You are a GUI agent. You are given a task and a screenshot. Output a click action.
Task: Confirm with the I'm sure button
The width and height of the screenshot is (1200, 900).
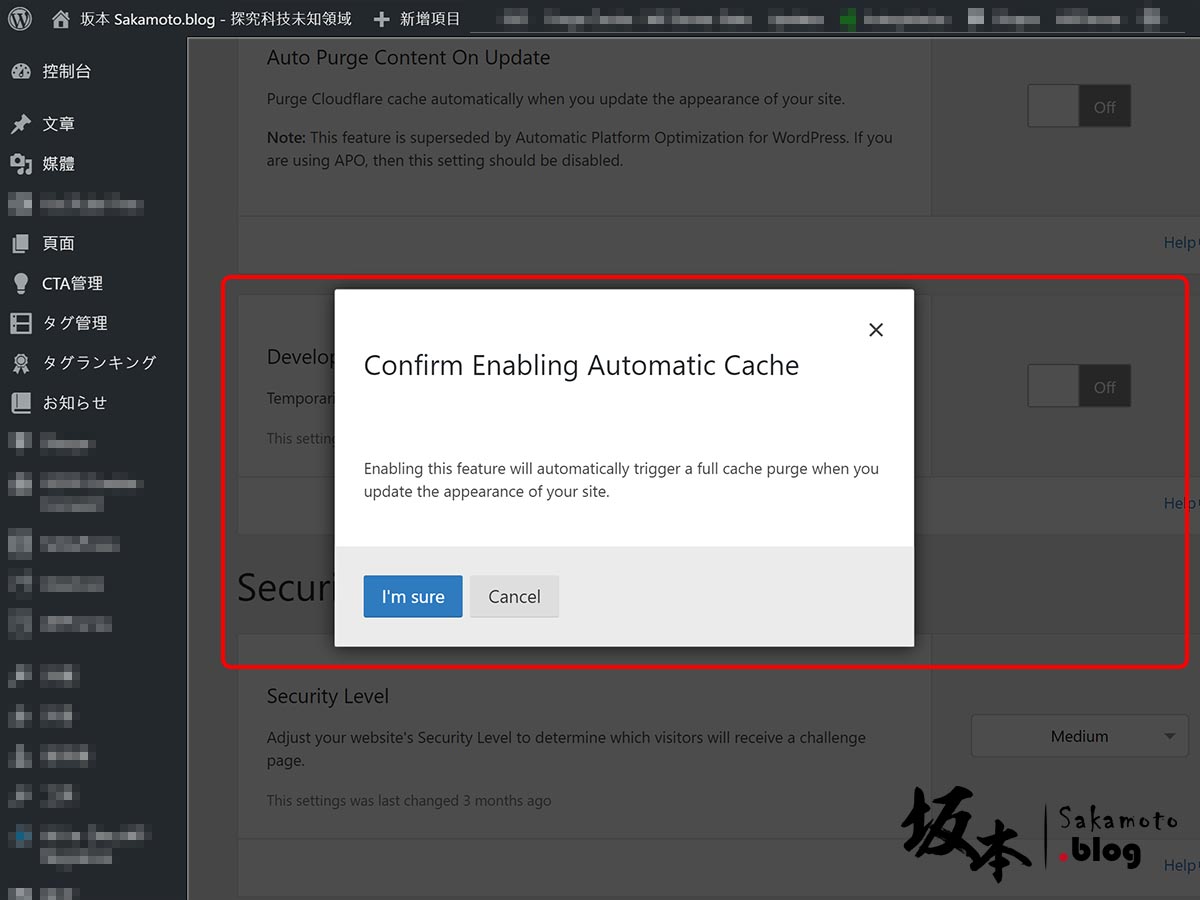click(x=412, y=597)
